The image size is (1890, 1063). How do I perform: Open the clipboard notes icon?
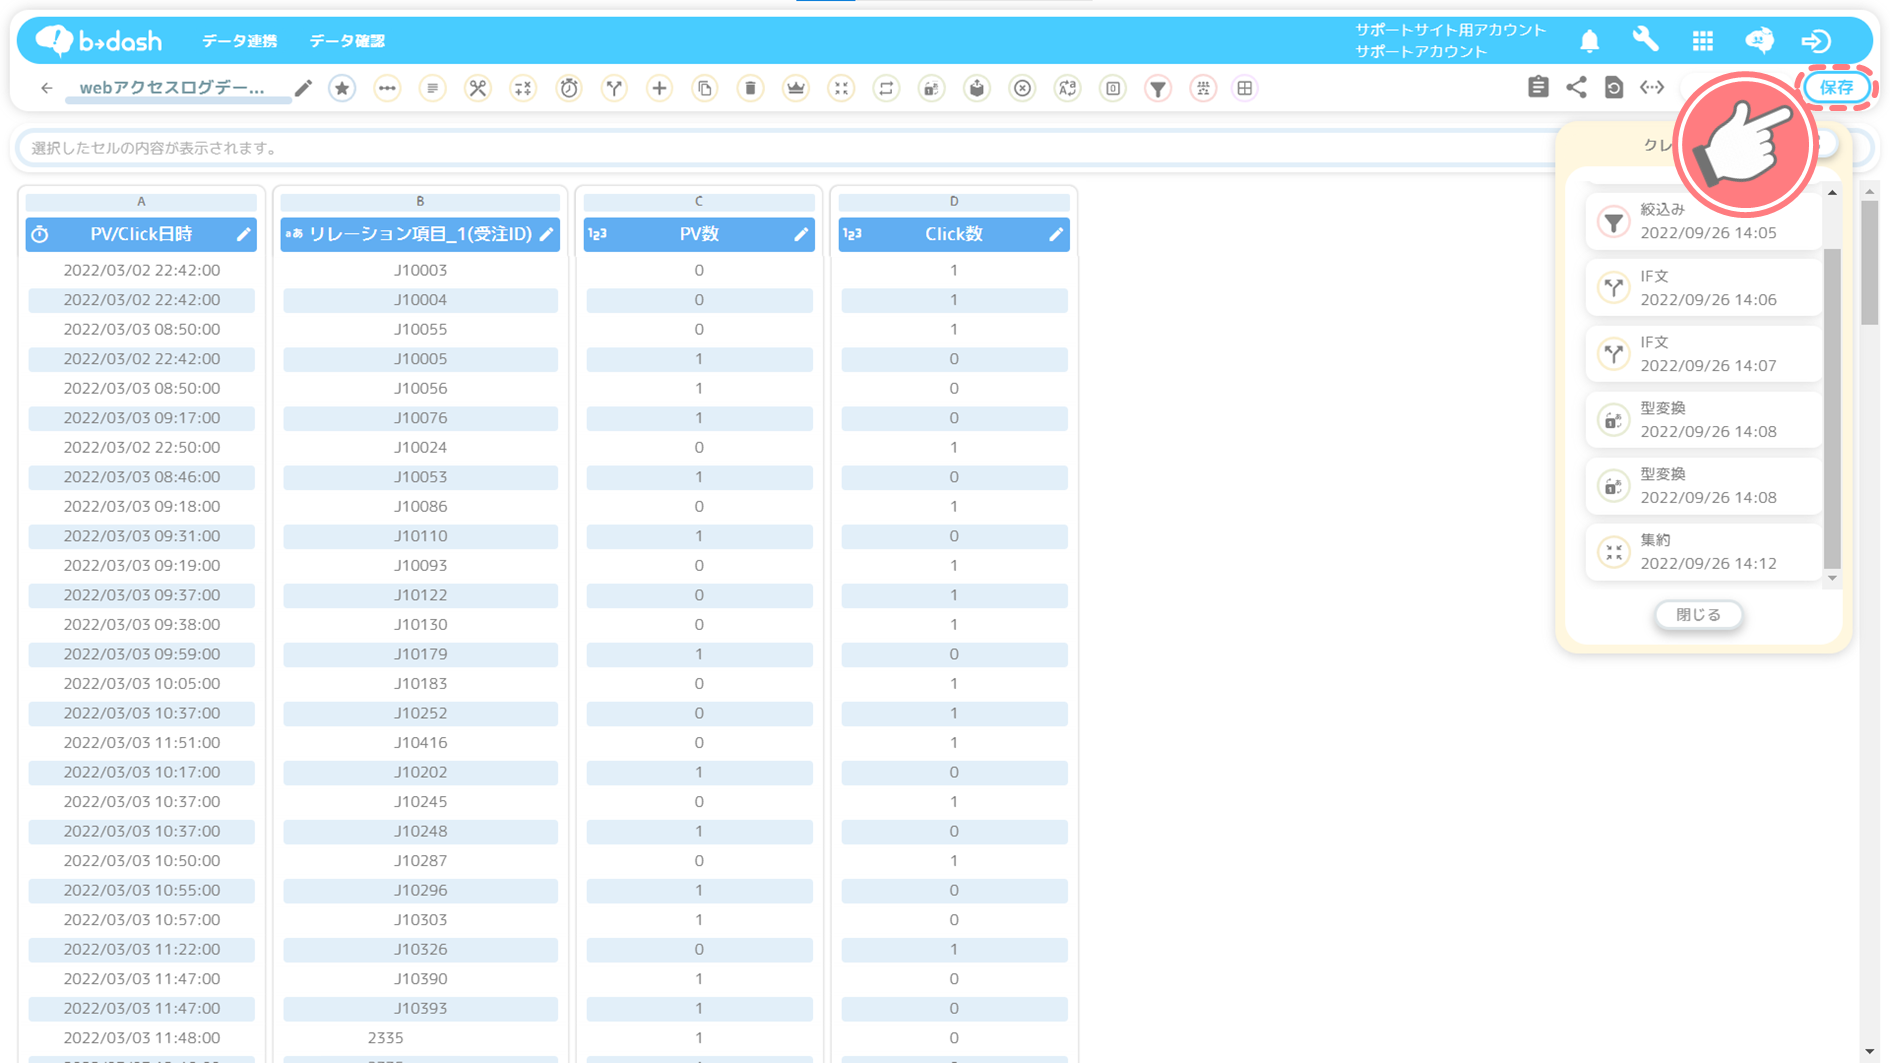(1538, 87)
